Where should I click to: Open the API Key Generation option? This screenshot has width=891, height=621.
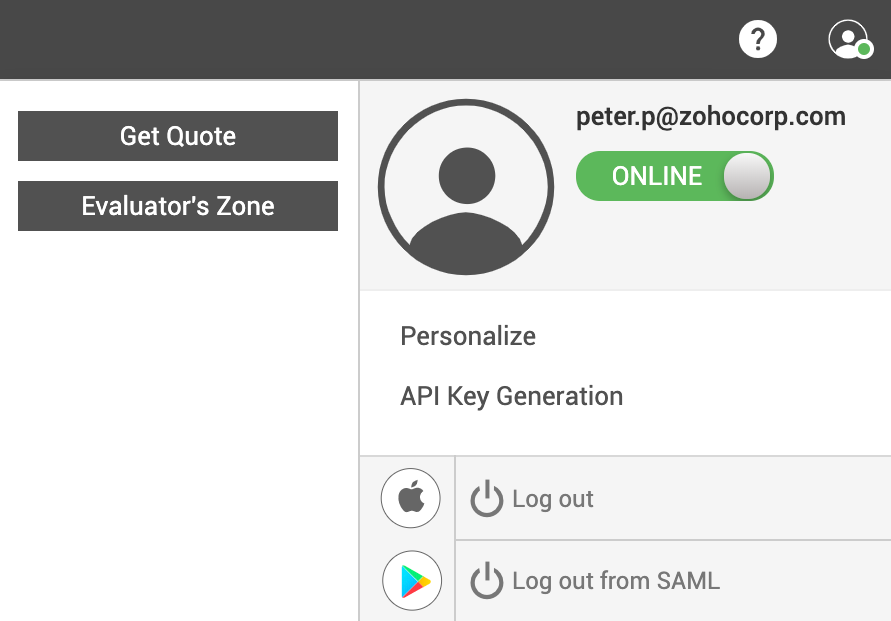point(511,396)
